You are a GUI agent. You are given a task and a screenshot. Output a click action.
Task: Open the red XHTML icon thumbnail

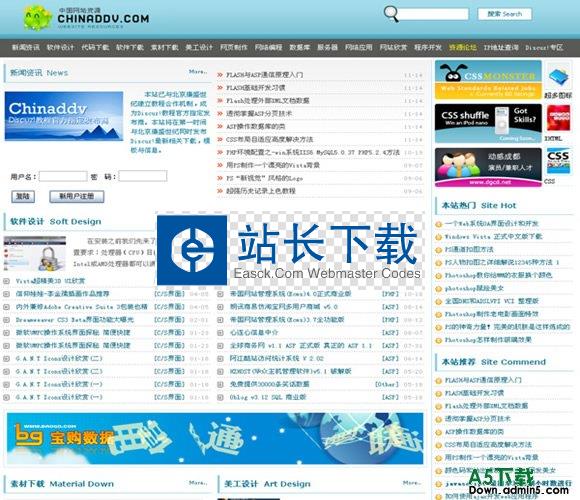coord(558,118)
